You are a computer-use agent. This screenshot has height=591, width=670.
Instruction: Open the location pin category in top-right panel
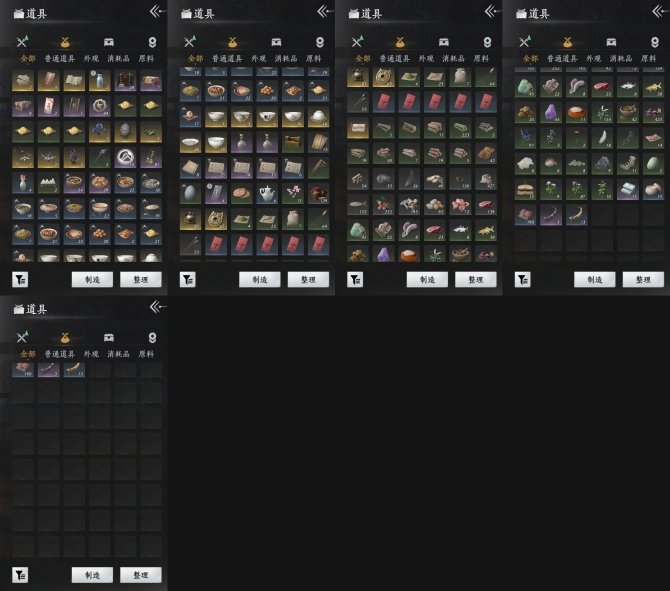coord(655,42)
